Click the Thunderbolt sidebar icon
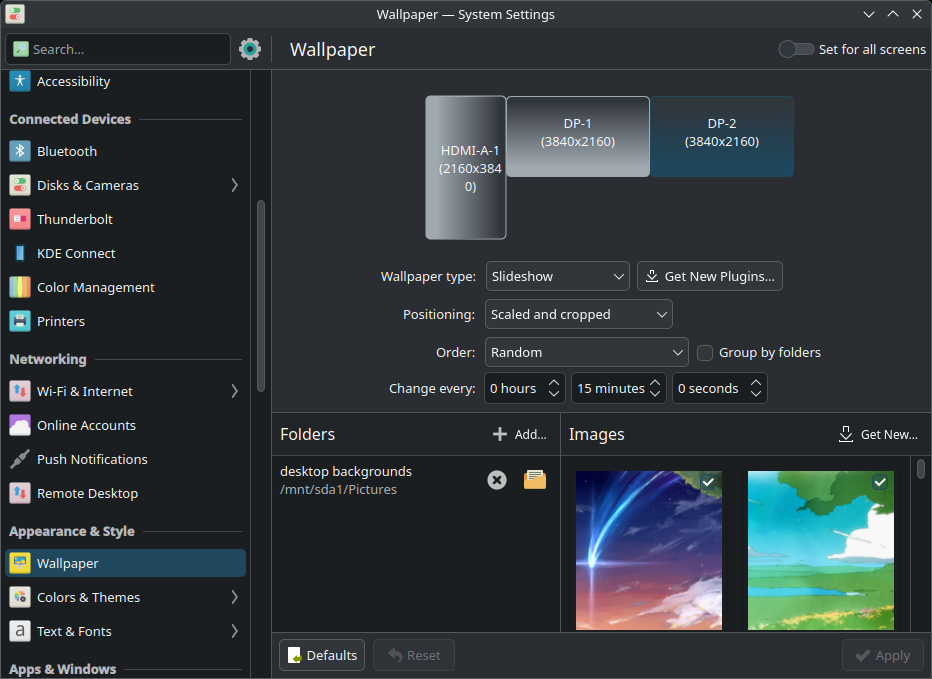Viewport: 932px width, 679px height. (20, 219)
